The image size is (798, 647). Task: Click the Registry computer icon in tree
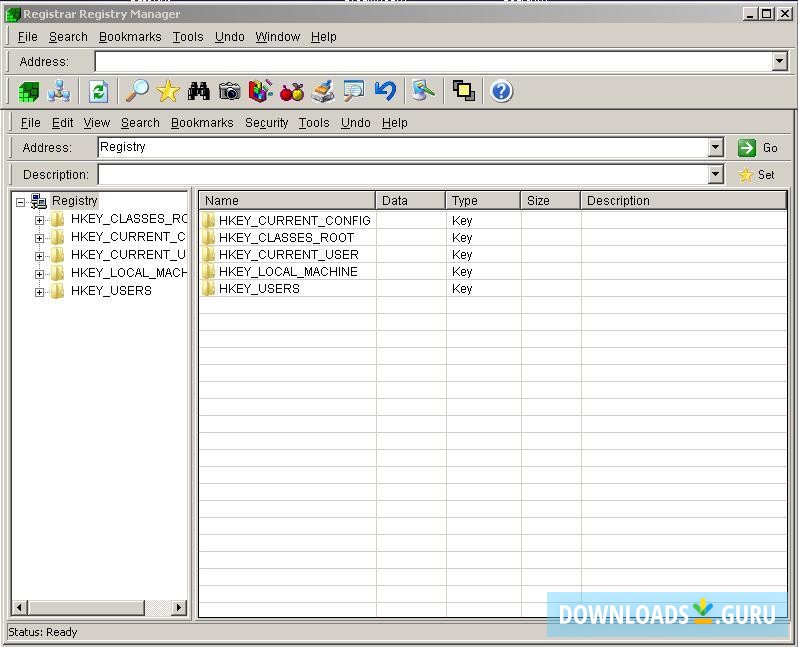click(39, 201)
